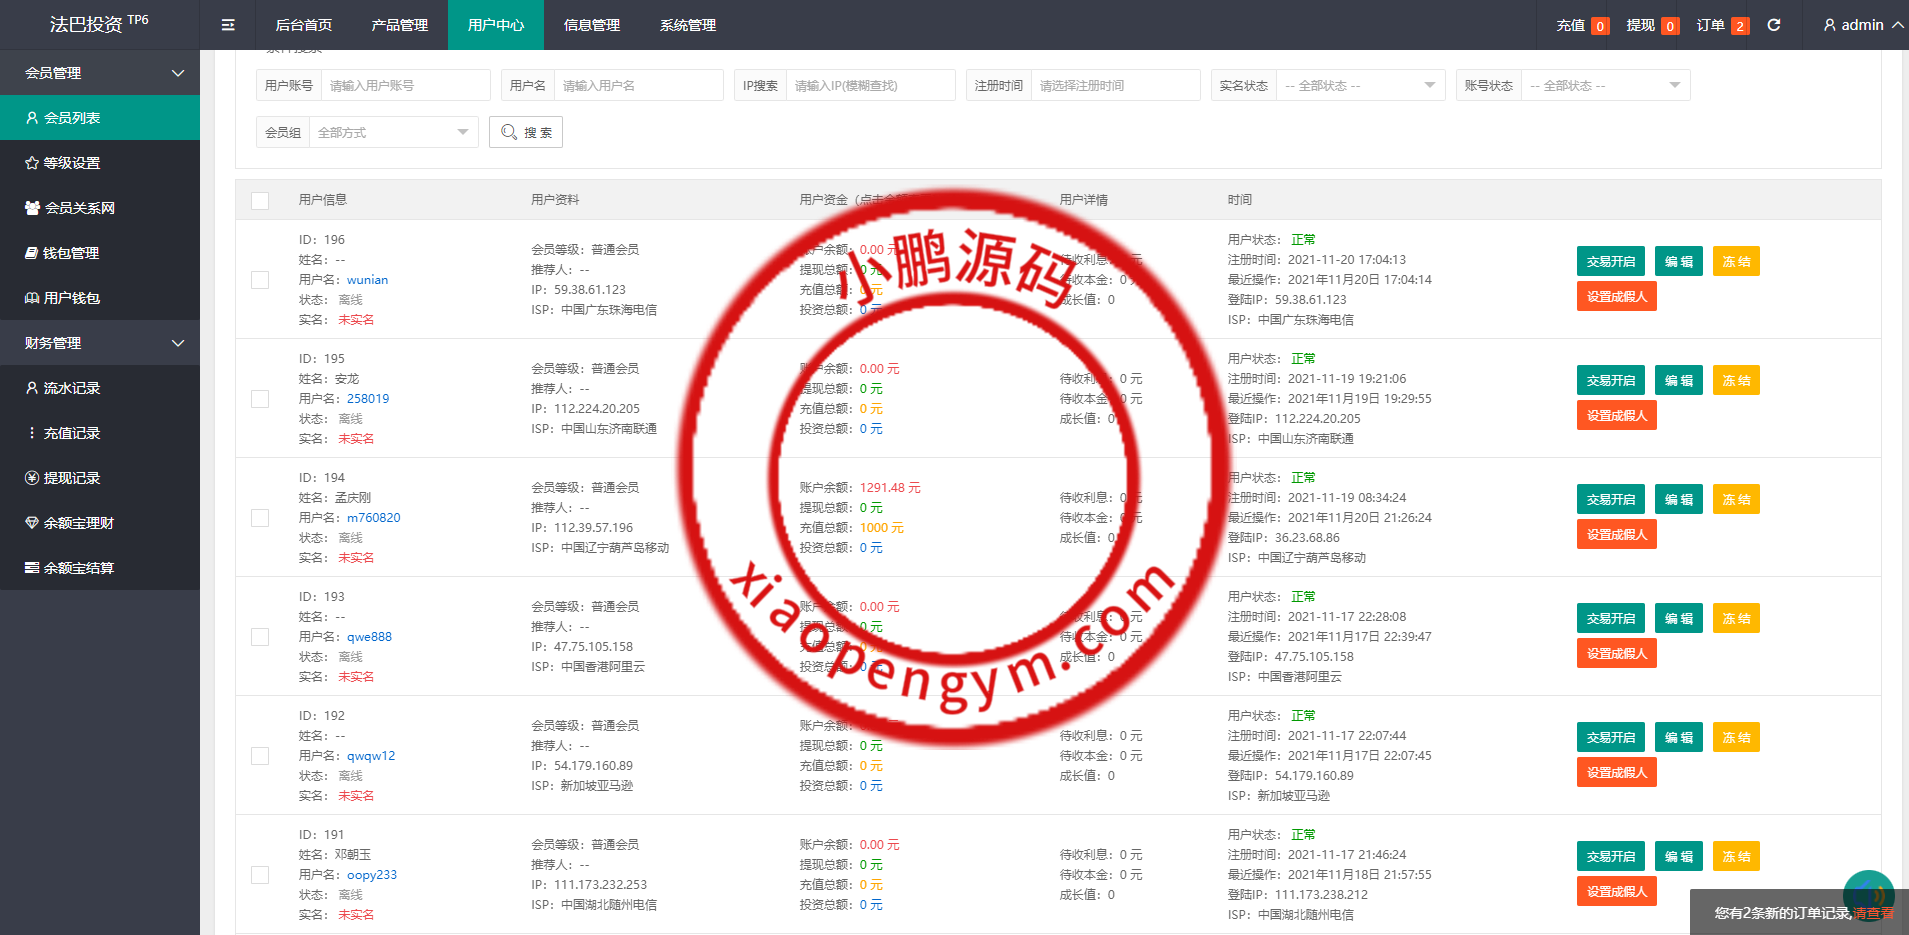
Task: Click the 用户账号 input field
Action: pos(405,86)
